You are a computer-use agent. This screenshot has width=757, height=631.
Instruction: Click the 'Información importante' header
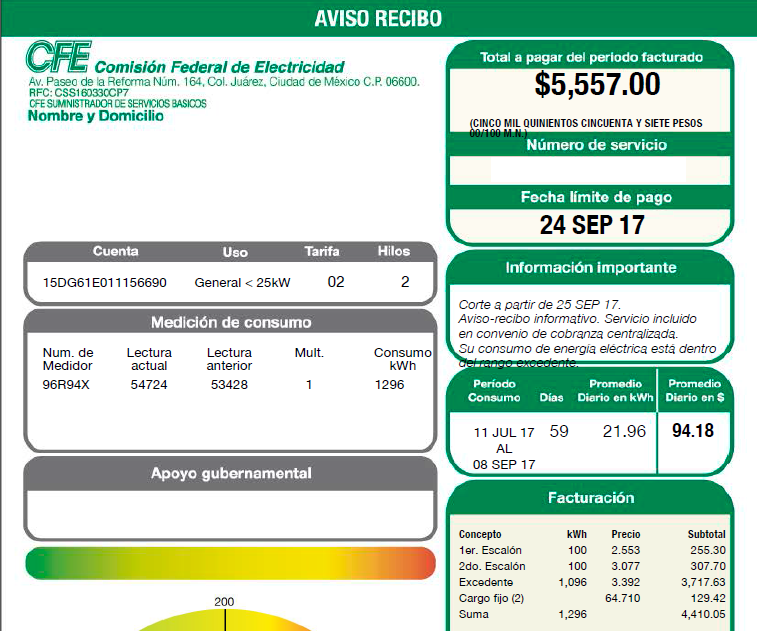pyautogui.click(x=591, y=267)
